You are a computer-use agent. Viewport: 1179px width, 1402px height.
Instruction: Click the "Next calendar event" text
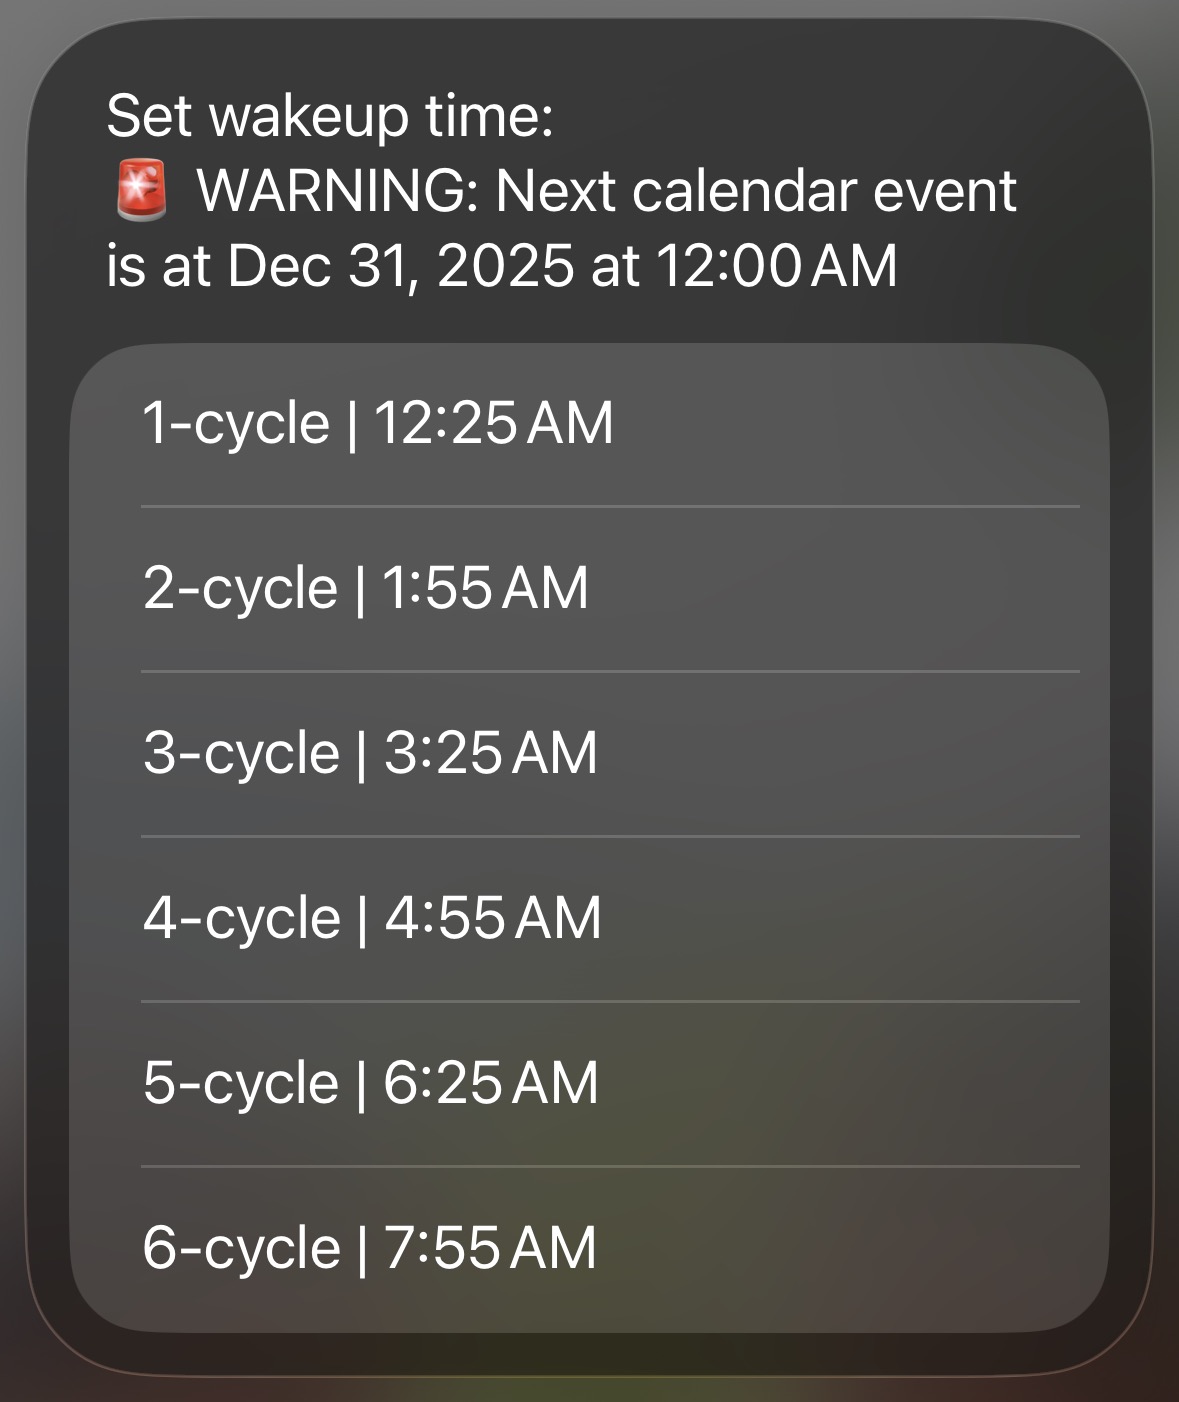coord(755,191)
